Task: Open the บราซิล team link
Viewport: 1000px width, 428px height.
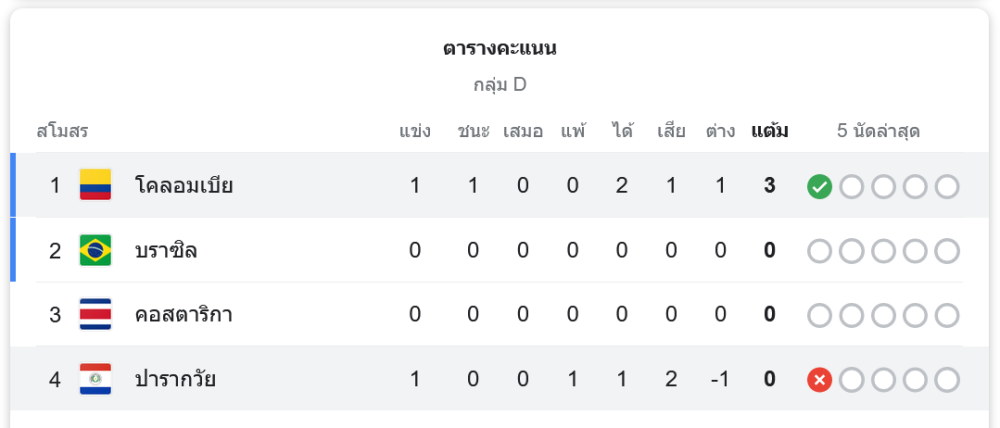Action: [166, 250]
